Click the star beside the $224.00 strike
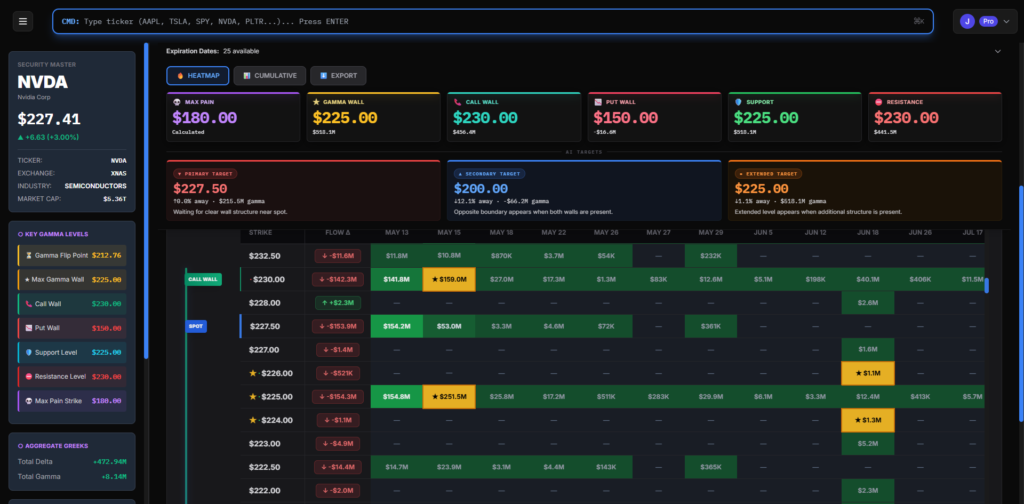 (253, 420)
